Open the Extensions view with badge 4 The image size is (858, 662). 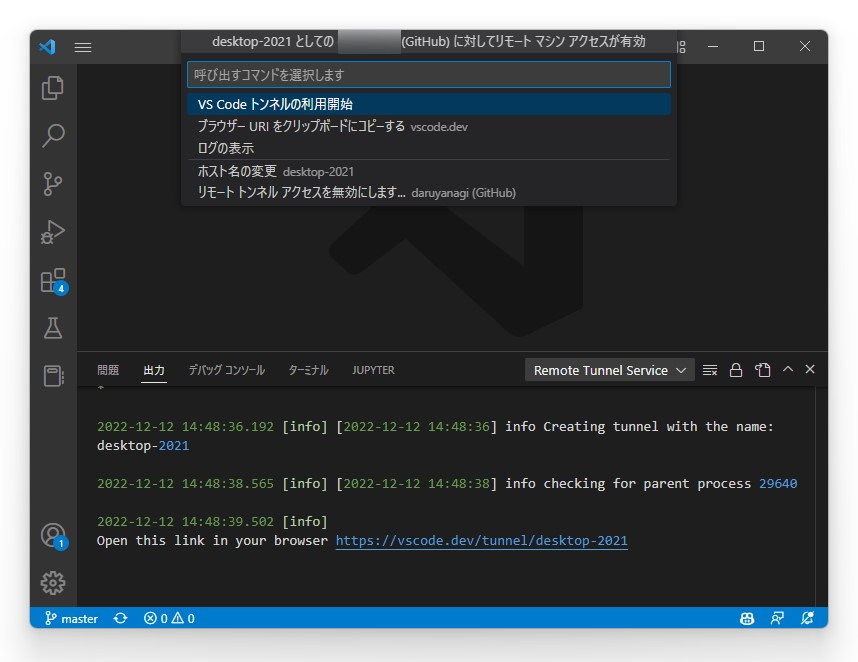tap(53, 280)
